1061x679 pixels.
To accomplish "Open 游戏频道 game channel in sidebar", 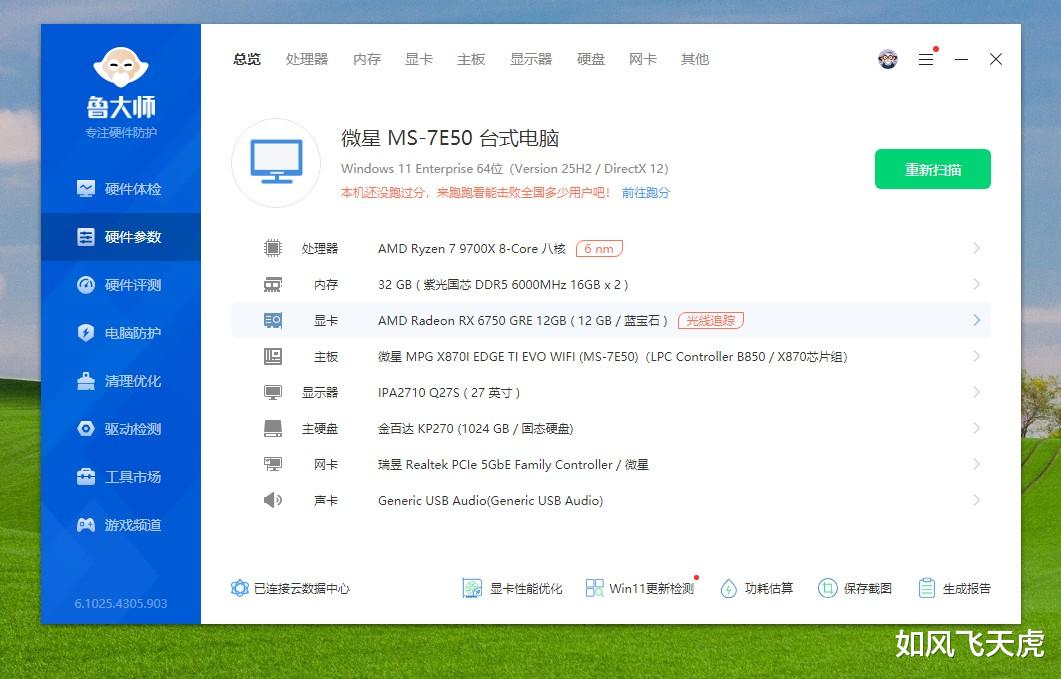I will pyautogui.click(x=120, y=525).
